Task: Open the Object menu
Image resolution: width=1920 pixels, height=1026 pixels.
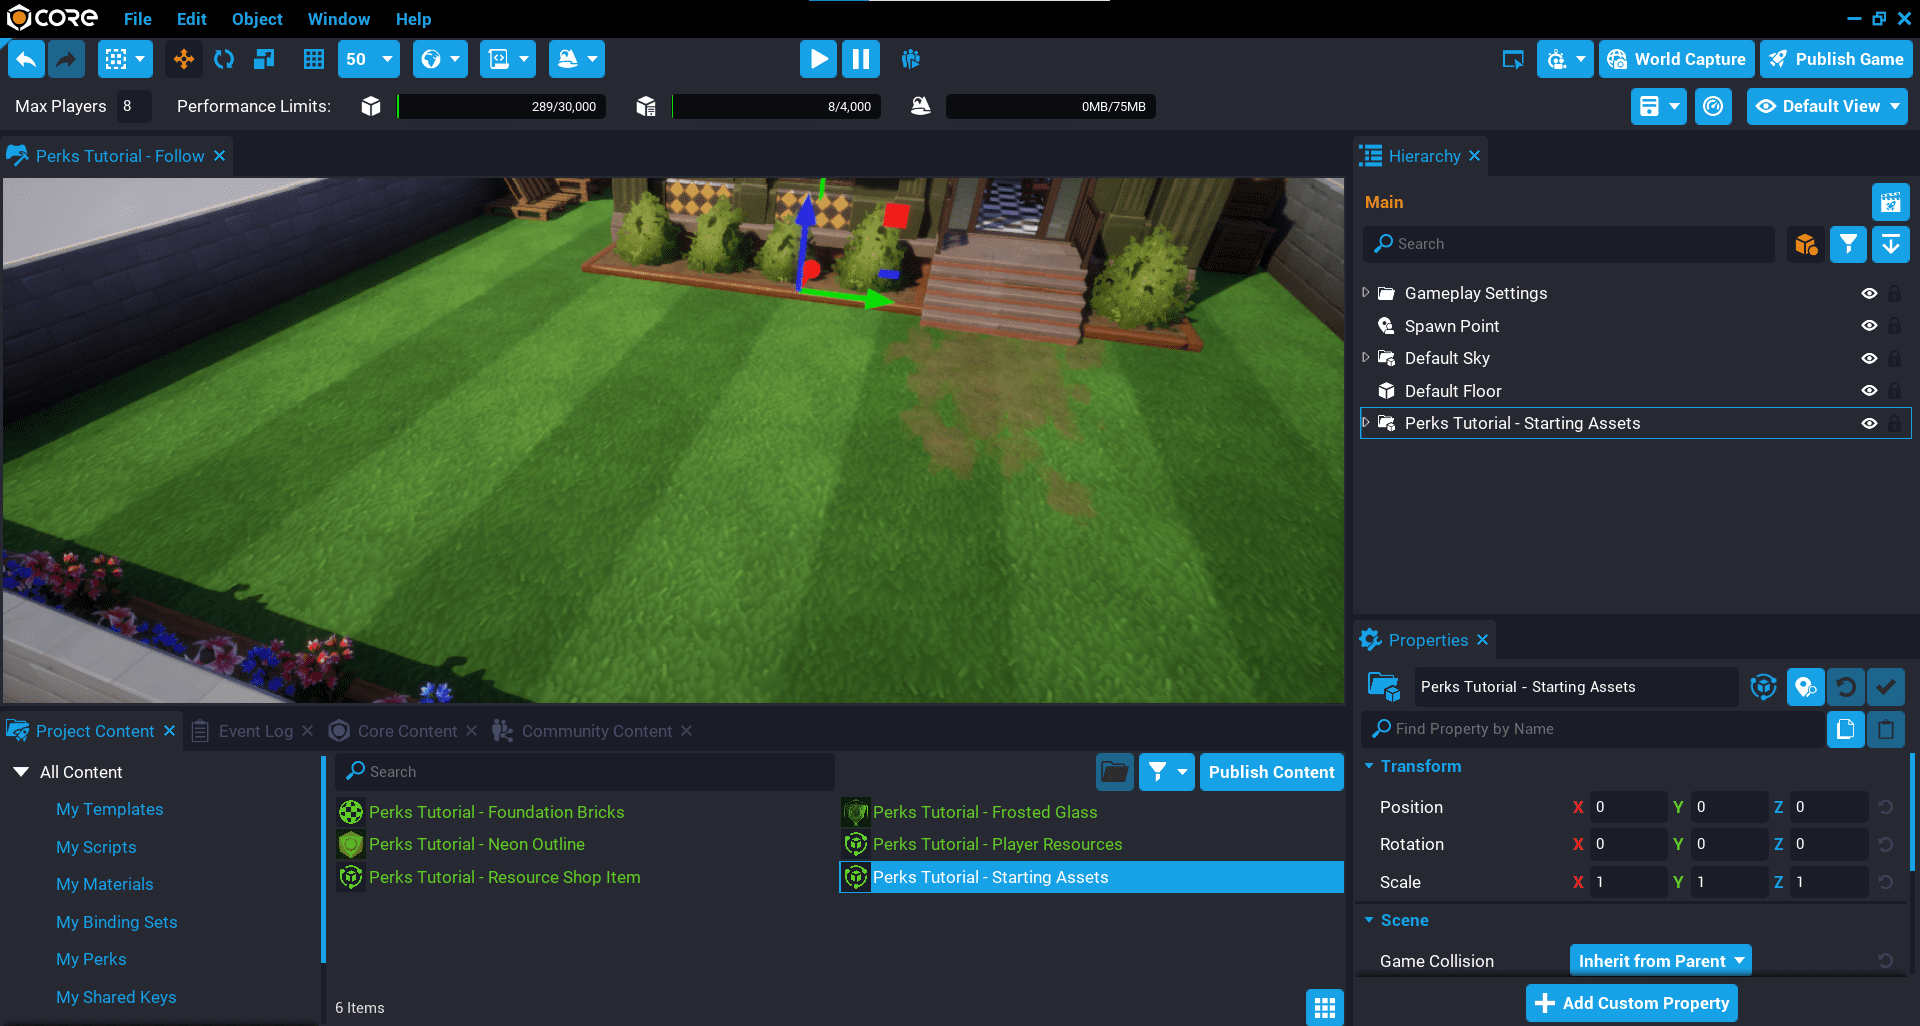Action: [x=257, y=19]
